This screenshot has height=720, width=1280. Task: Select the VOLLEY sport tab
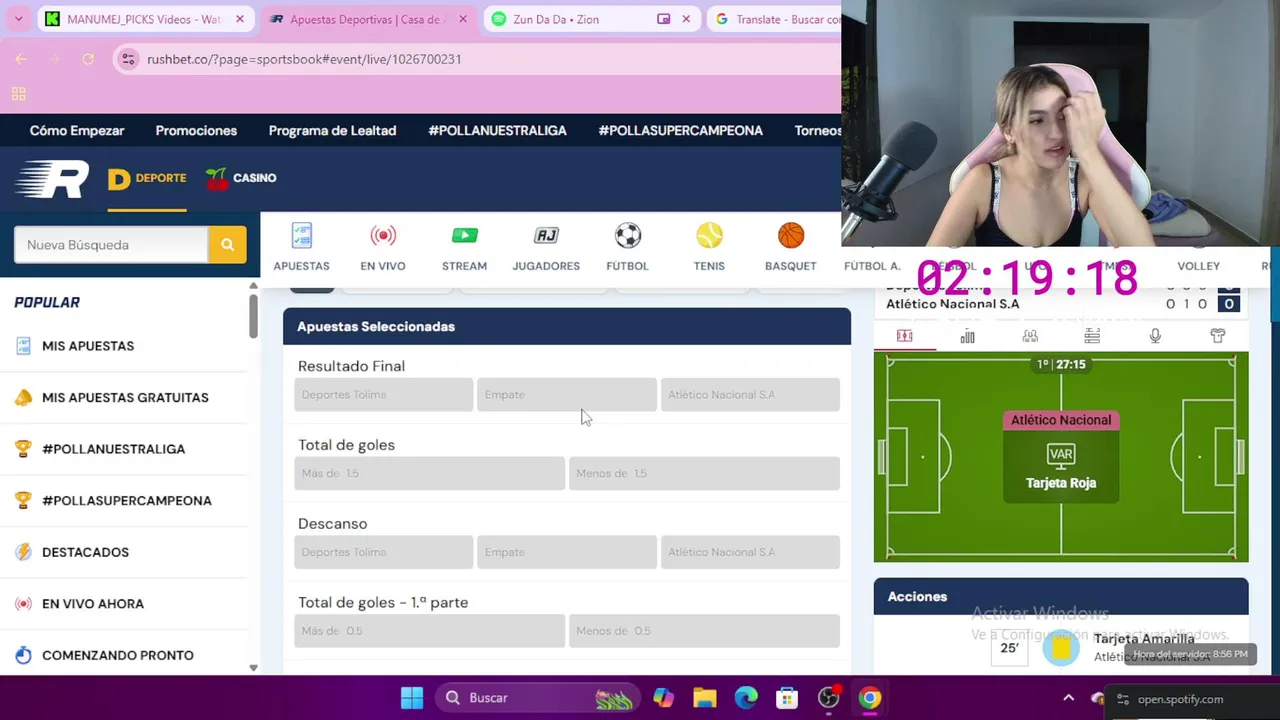click(x=1198, y=266)
